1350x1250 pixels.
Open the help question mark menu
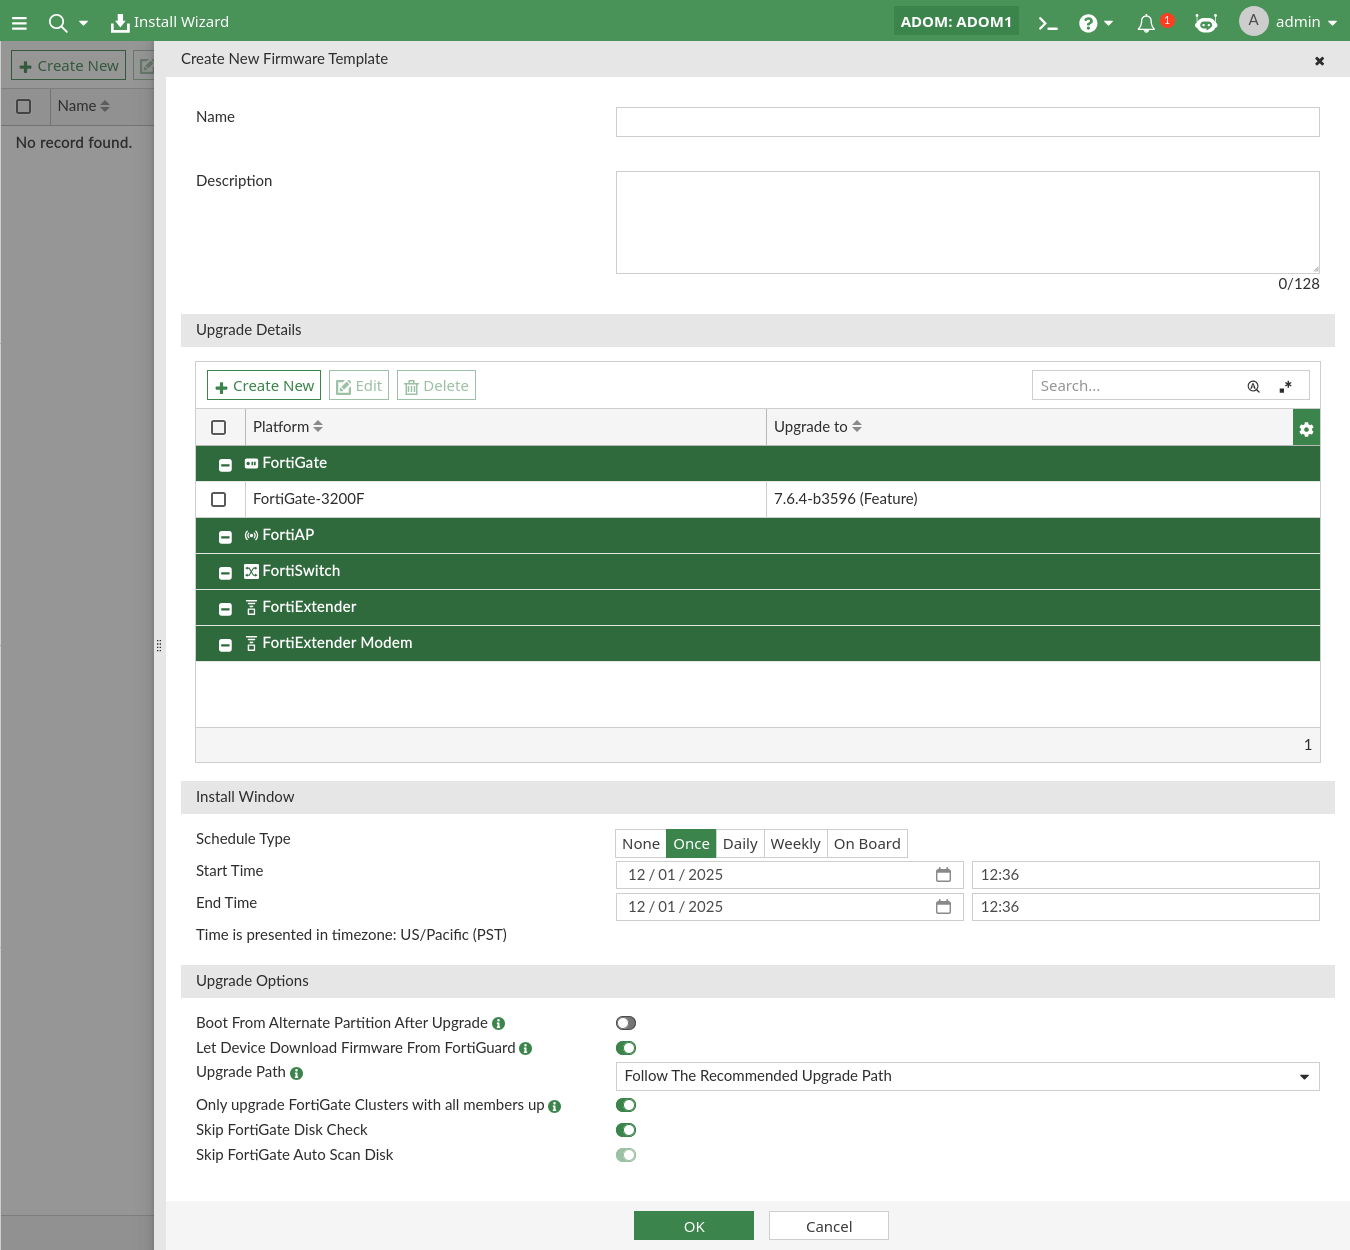(1095, 23)
